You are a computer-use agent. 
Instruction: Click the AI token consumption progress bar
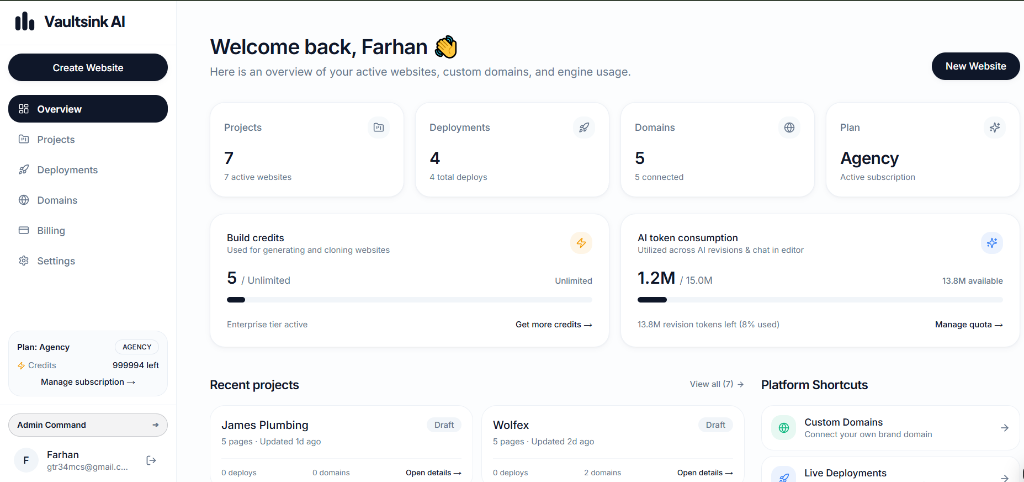(x=820, y=300)
